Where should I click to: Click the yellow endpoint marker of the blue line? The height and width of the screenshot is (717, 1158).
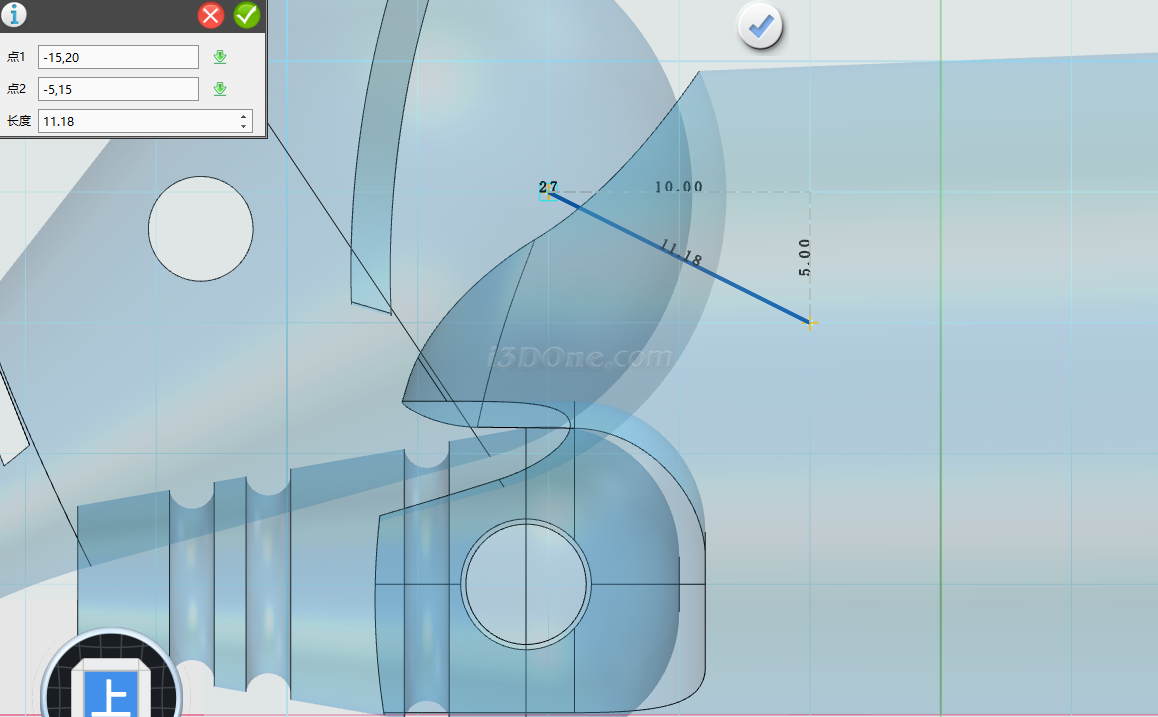point(810,322)
